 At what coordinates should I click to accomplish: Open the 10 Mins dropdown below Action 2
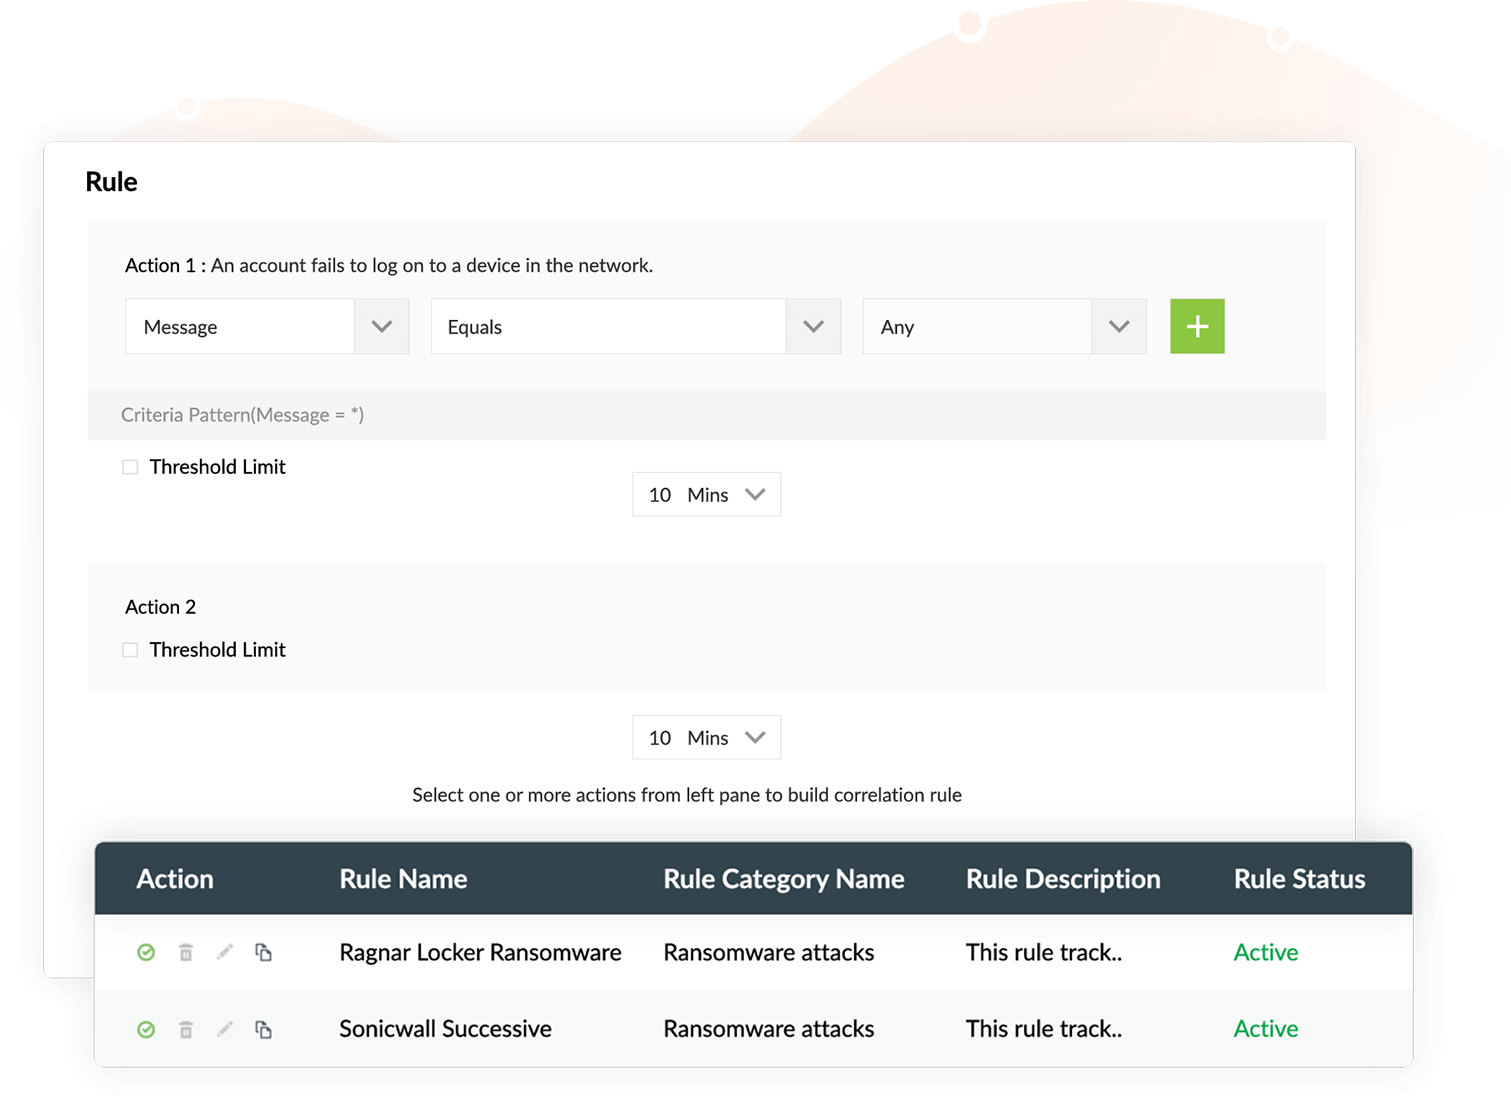(706, 737)
